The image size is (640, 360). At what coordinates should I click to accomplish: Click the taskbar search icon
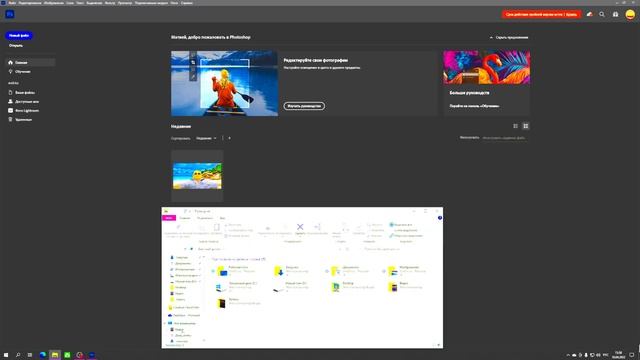[18, 355]
